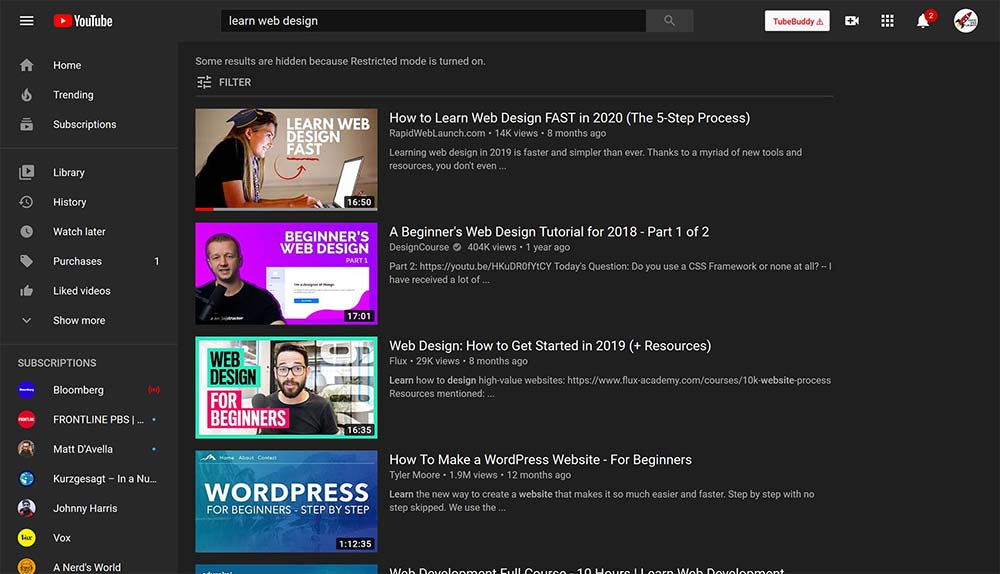Screen dimensions: 1000x574
Task: Open 'How To Make a WordPress Website' title
Action: pyautogui.click(x=540, y=460)
